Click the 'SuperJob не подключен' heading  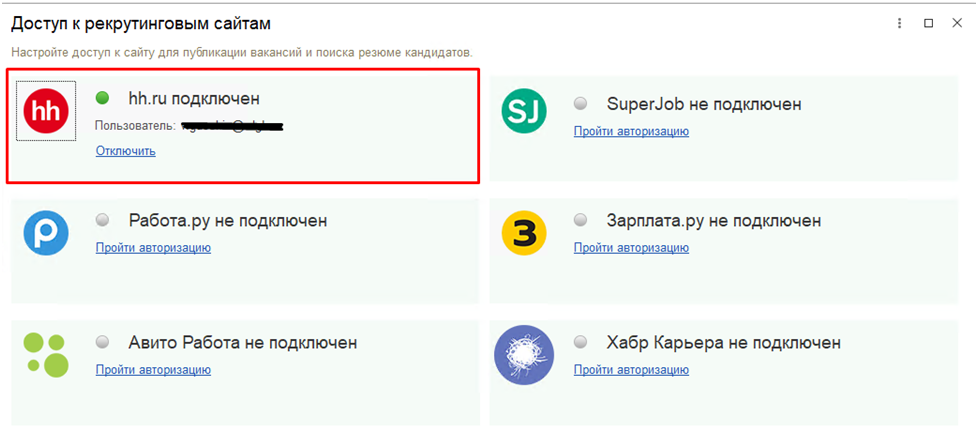coord(704,104)
